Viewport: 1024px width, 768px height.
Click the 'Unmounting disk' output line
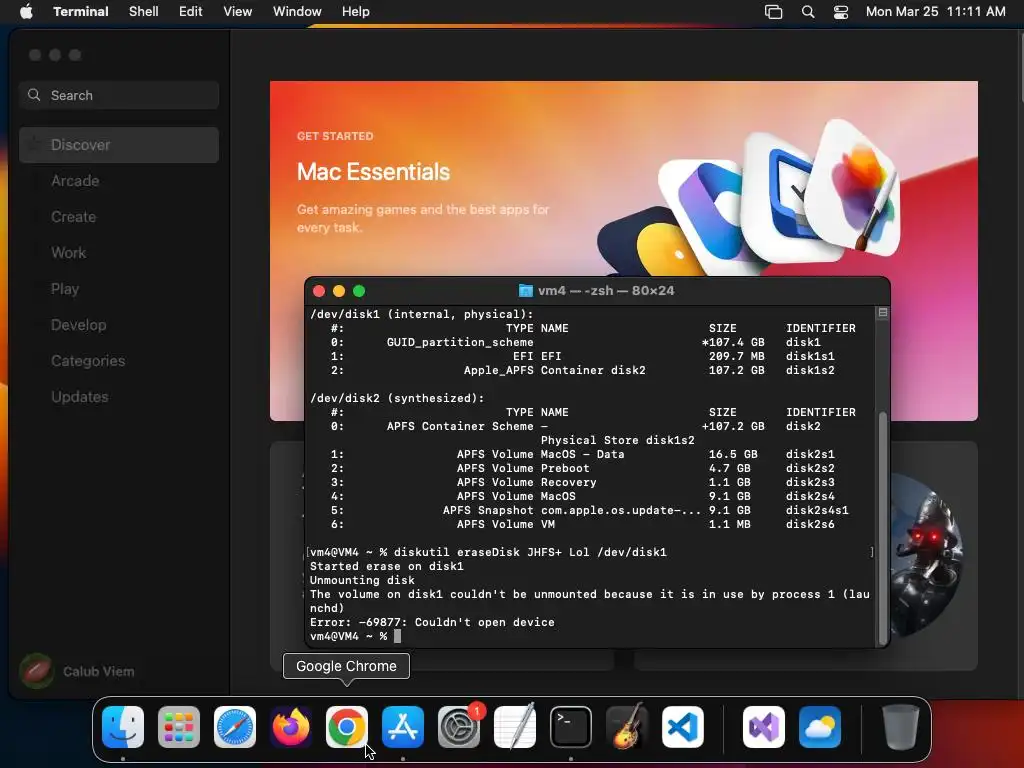tap(362, 581)
